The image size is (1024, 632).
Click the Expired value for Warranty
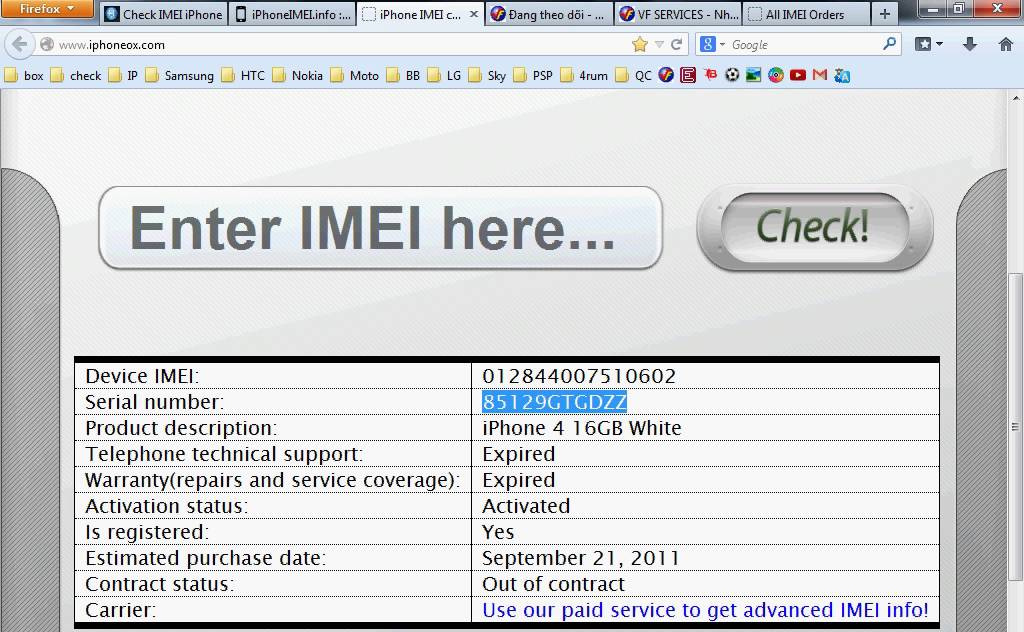pyautogui.click(x=519, y=481)
